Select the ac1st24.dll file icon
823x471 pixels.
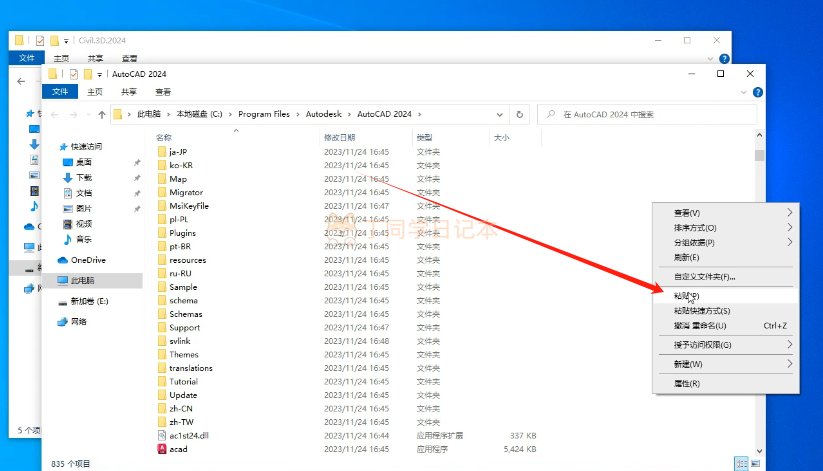click(162, 436)
